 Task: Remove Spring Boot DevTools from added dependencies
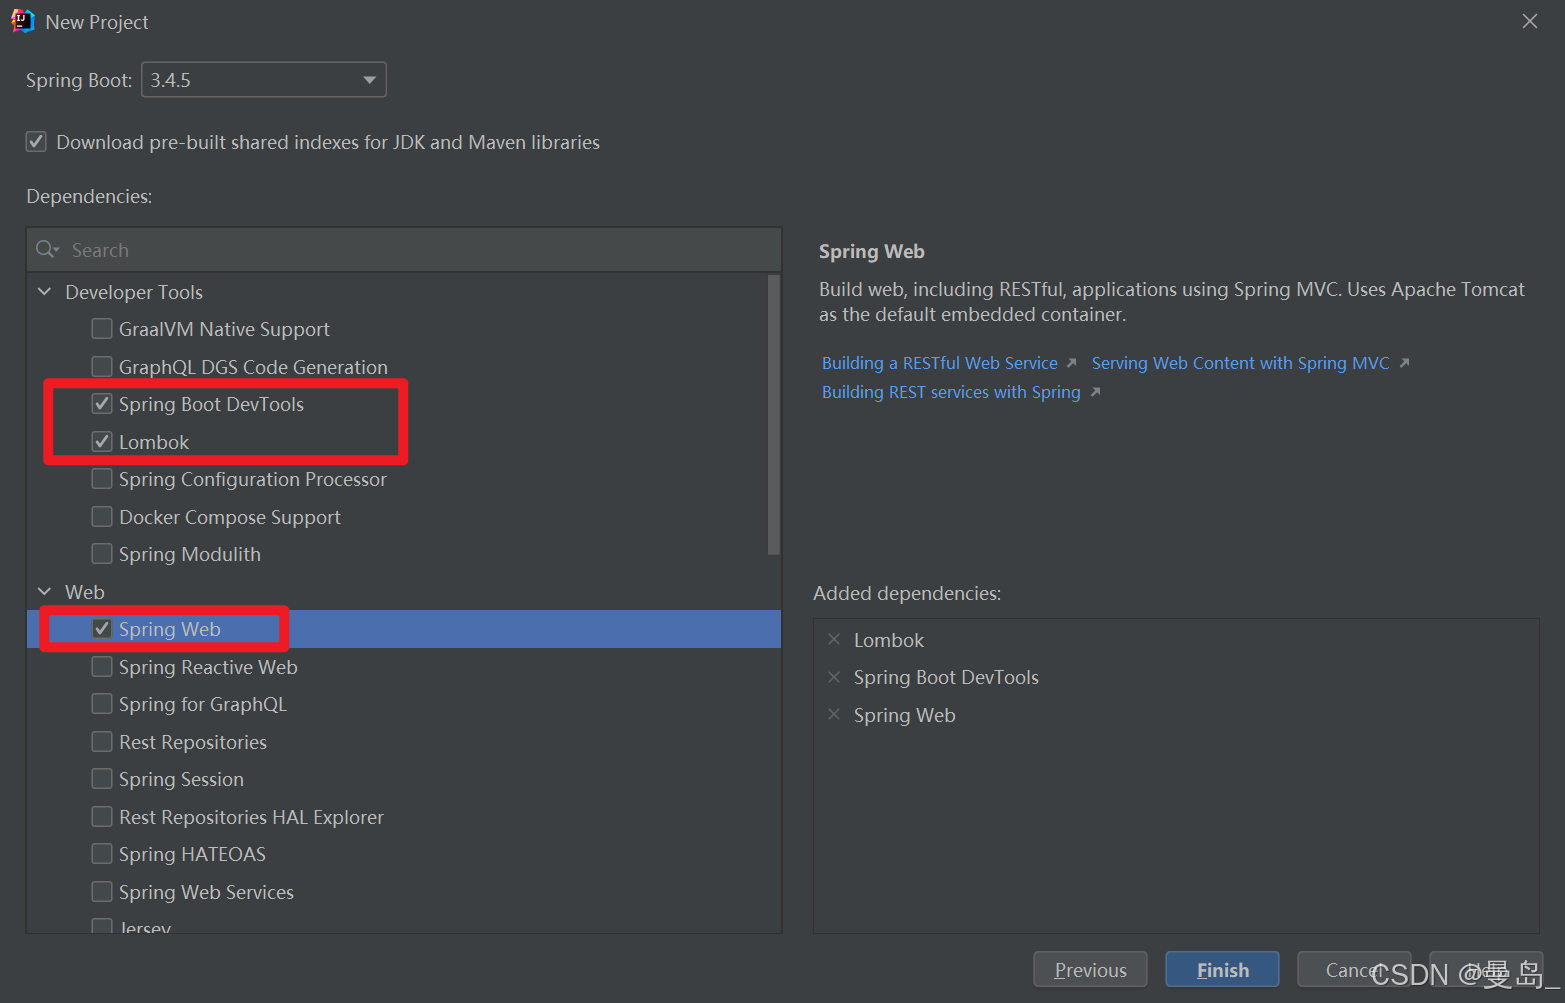coord(834,677)
